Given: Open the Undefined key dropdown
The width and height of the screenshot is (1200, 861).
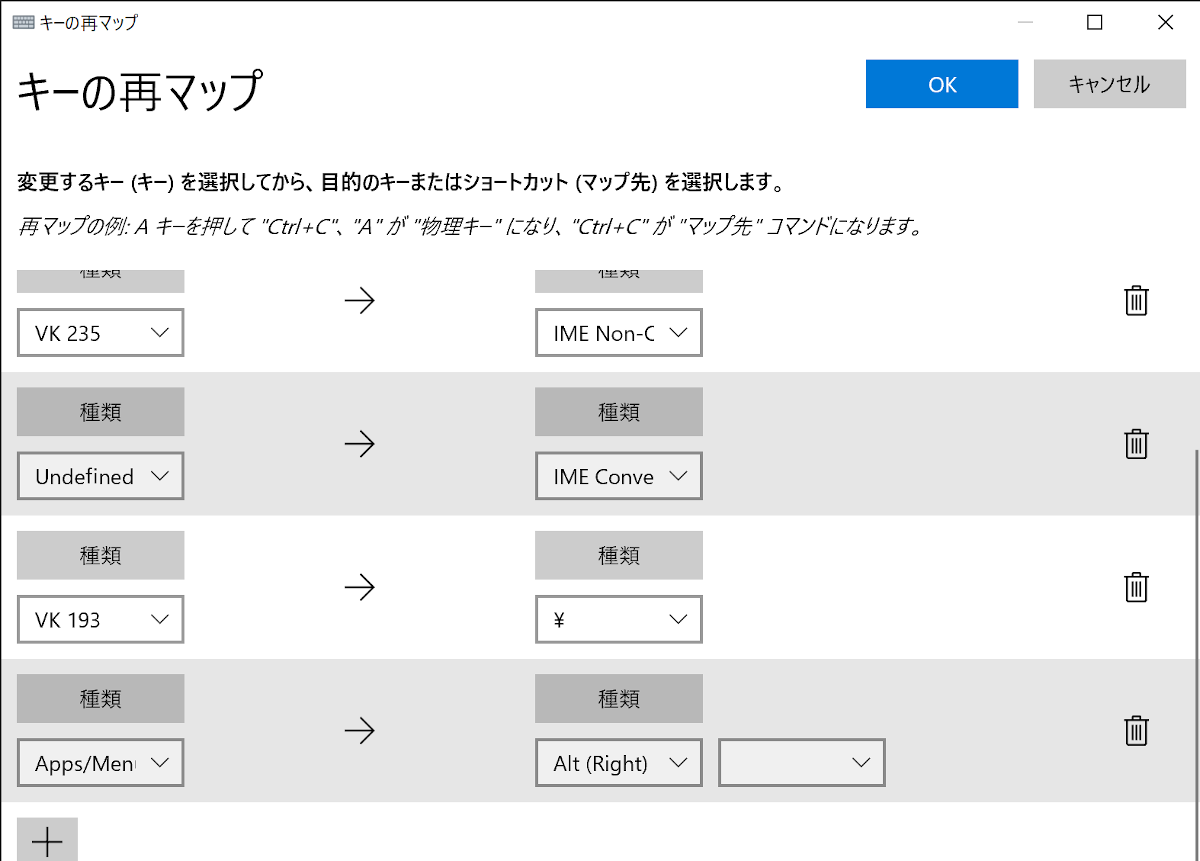Looking at the screenshot, I should 100,476.
